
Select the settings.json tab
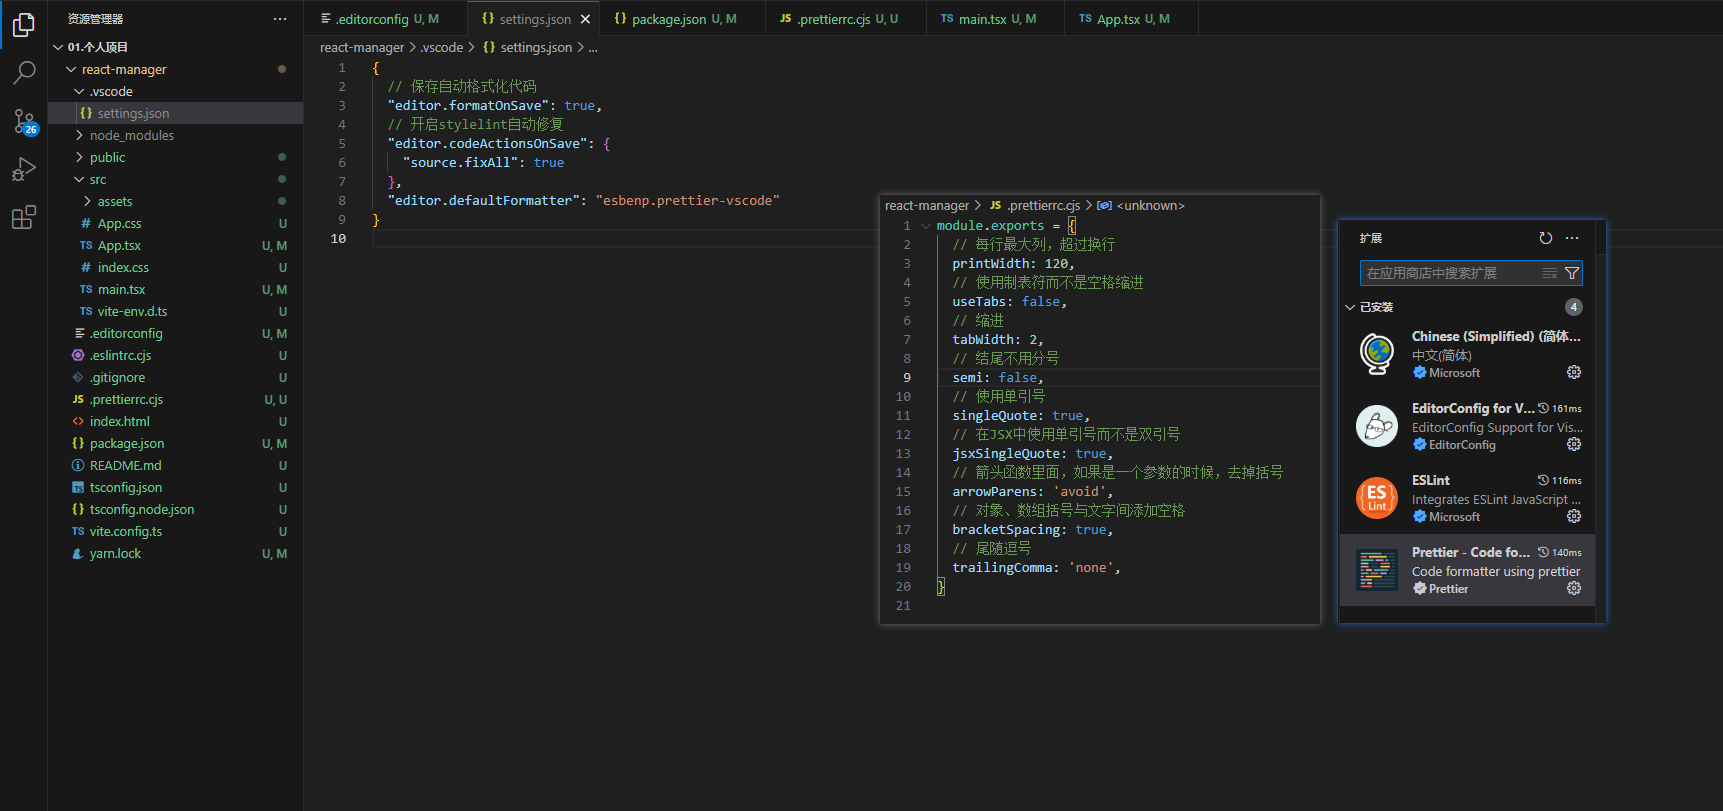tap(535, 19)
